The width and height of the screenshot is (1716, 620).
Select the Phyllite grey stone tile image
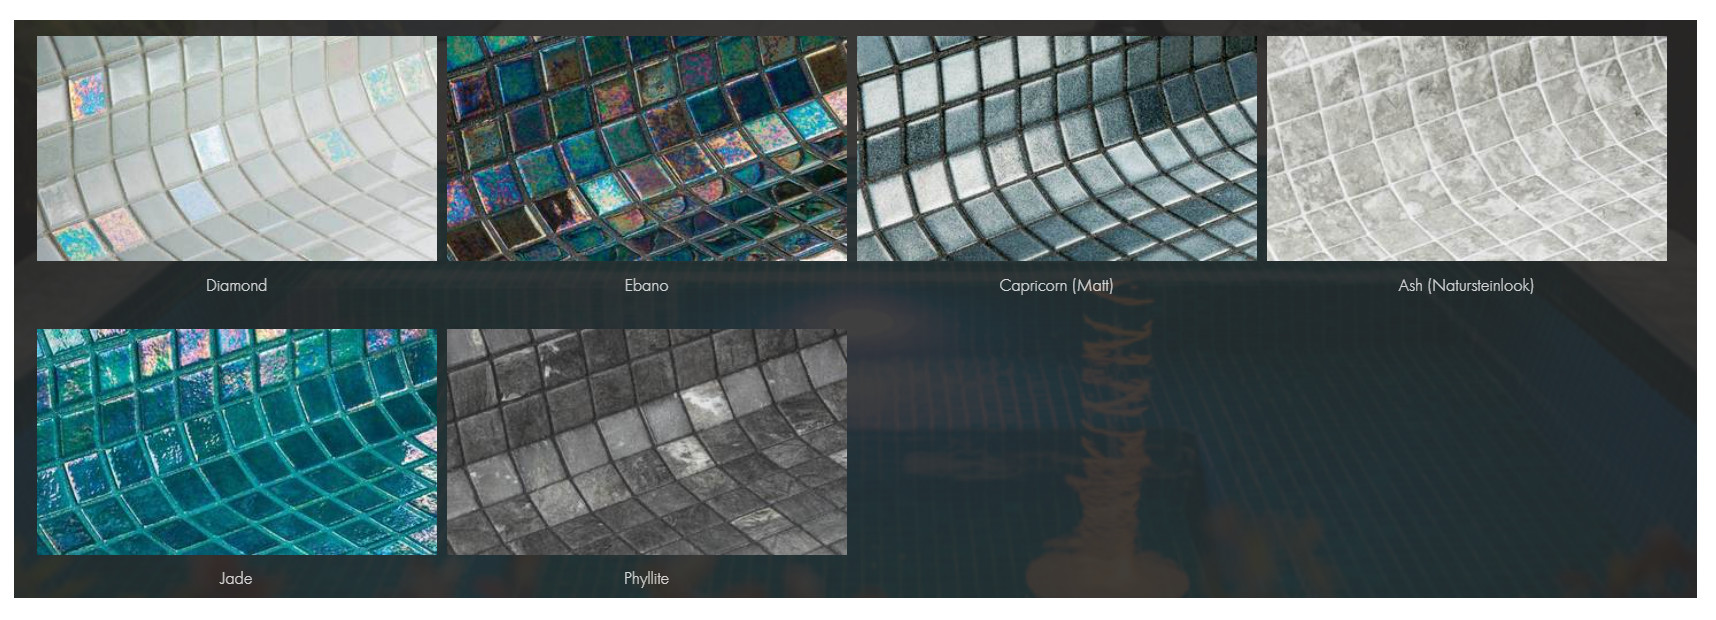click(x=647, y=442)
